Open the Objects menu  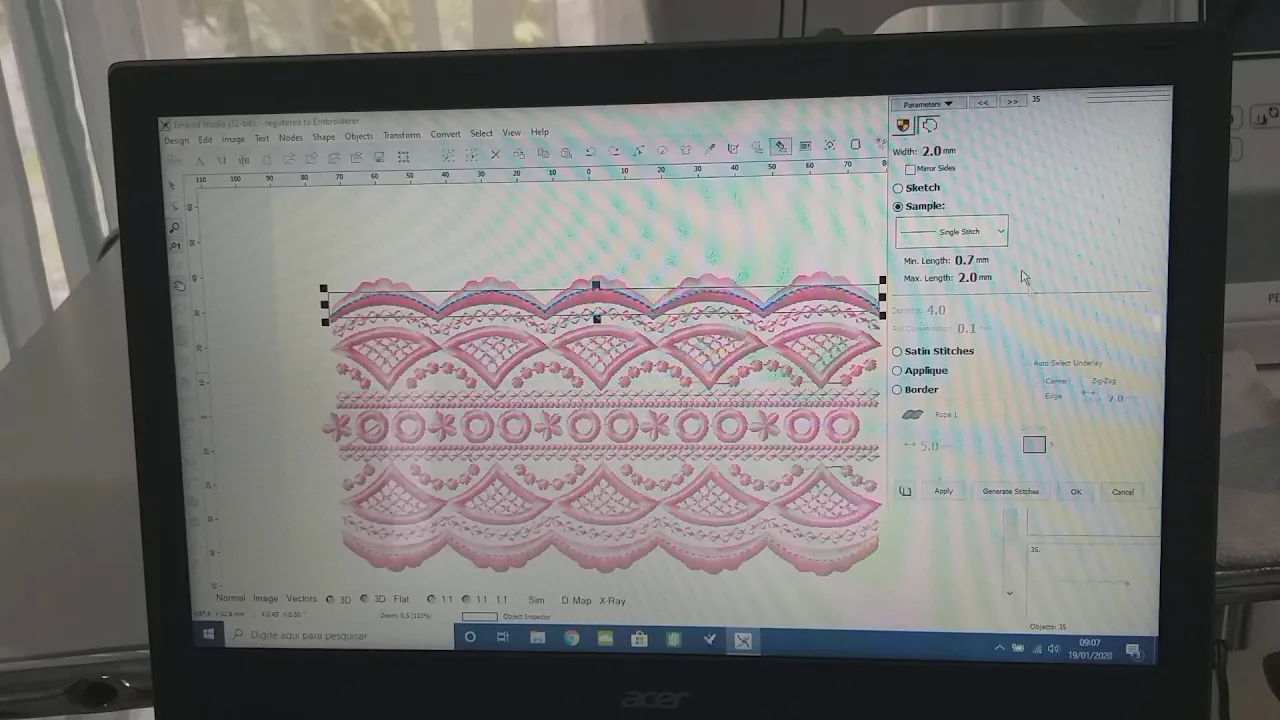pyautogui.click(x=358, y=136)
